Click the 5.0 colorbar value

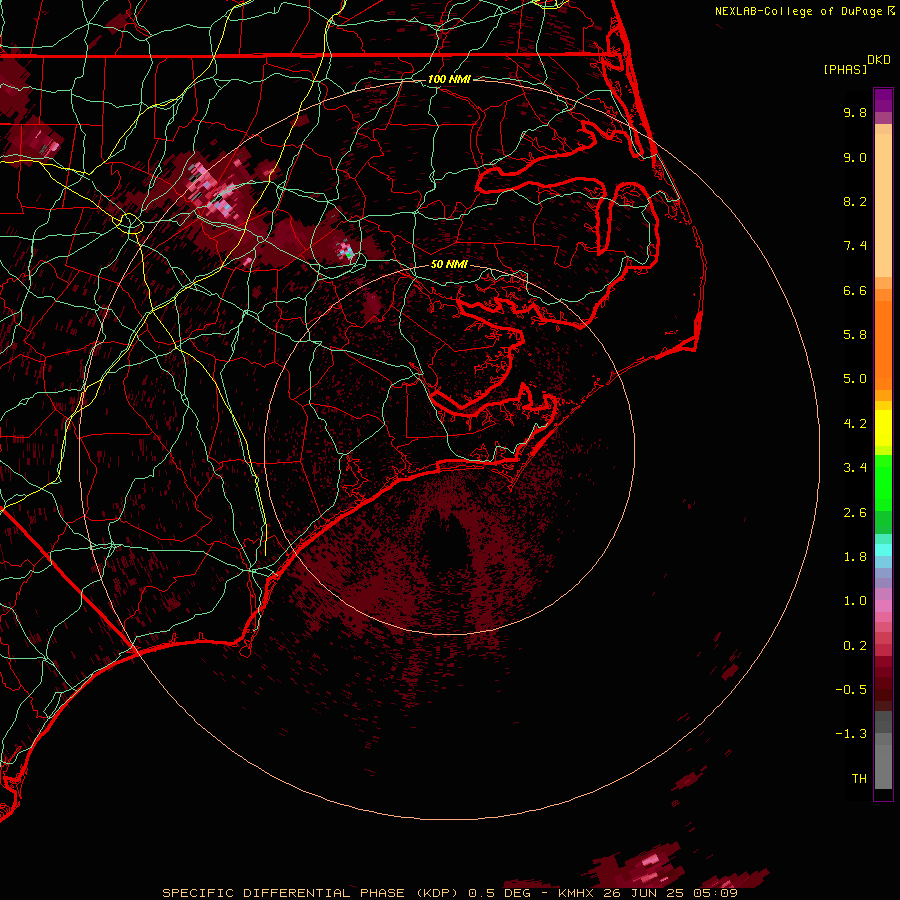[x=855, y=379]
